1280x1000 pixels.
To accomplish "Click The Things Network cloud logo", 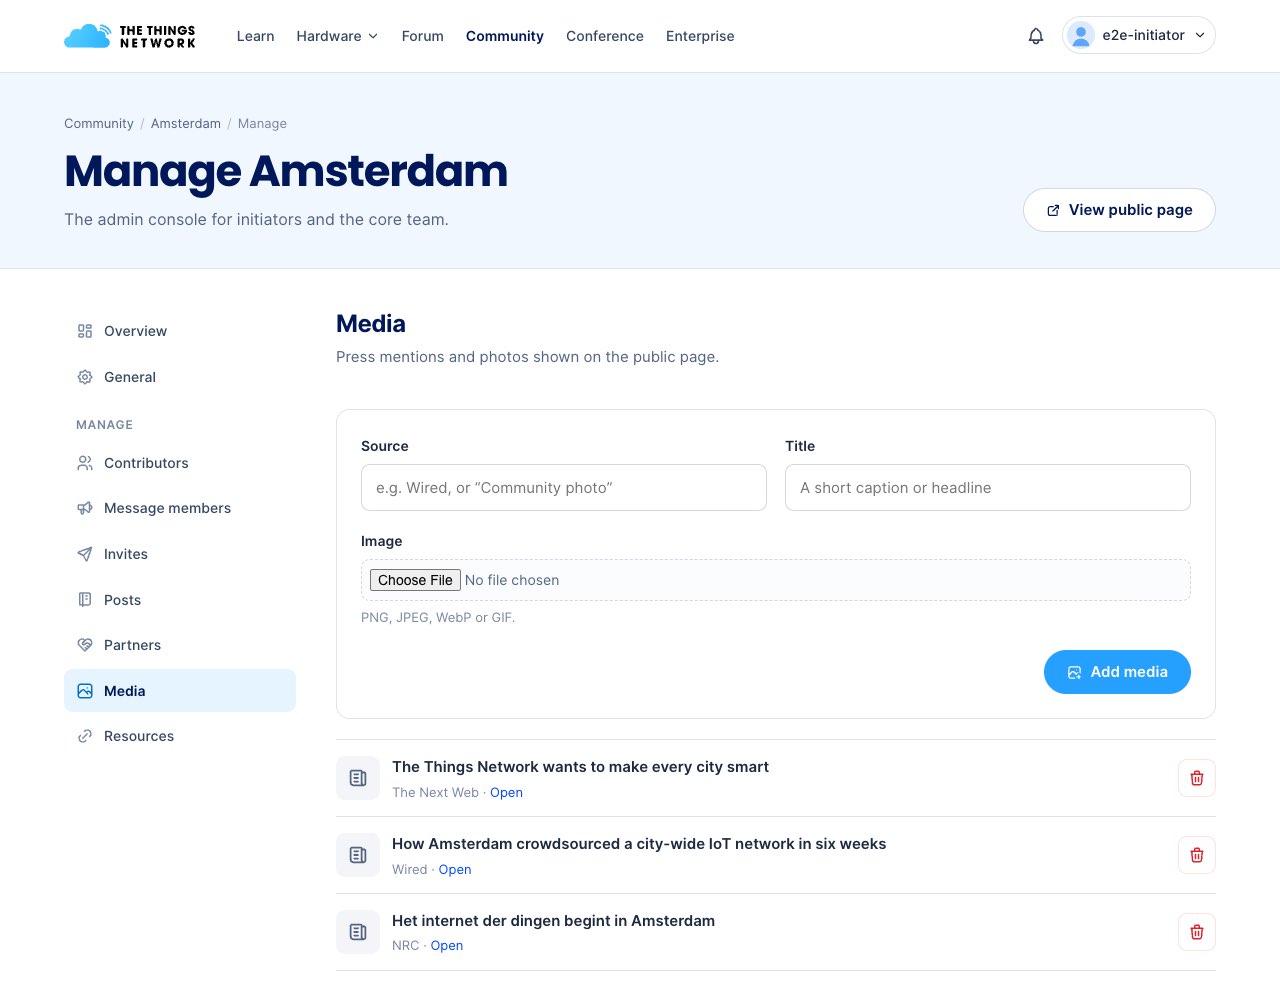I will (130, 36).
